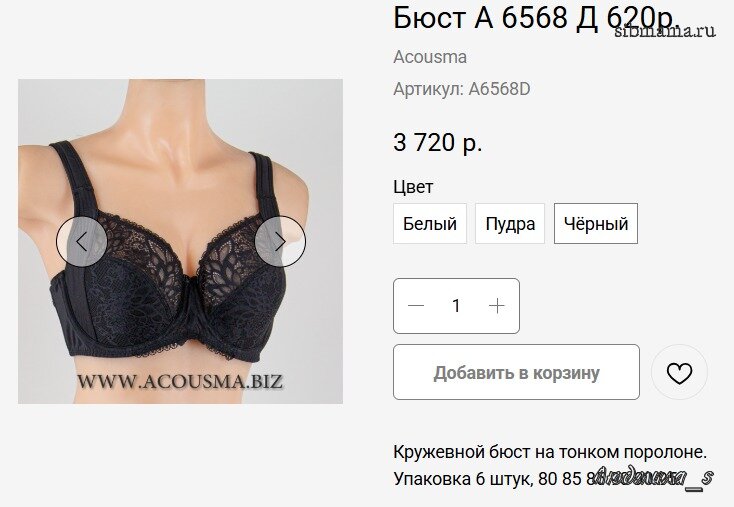The height and width of the screenshot is (507, 734).
Task: Click the WWW.ACOUSMA.BIZ text on photo
Action: point(180,381)
